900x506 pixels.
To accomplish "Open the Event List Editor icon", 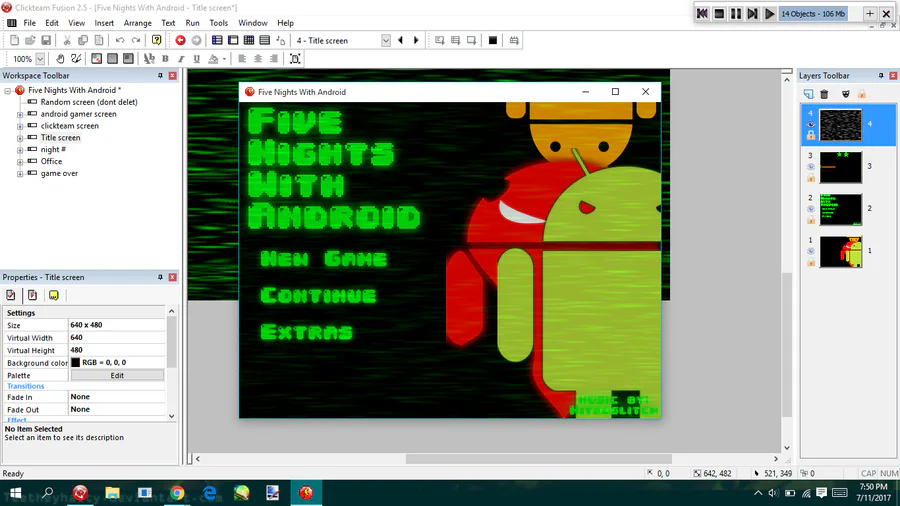I will coord(265,40).
